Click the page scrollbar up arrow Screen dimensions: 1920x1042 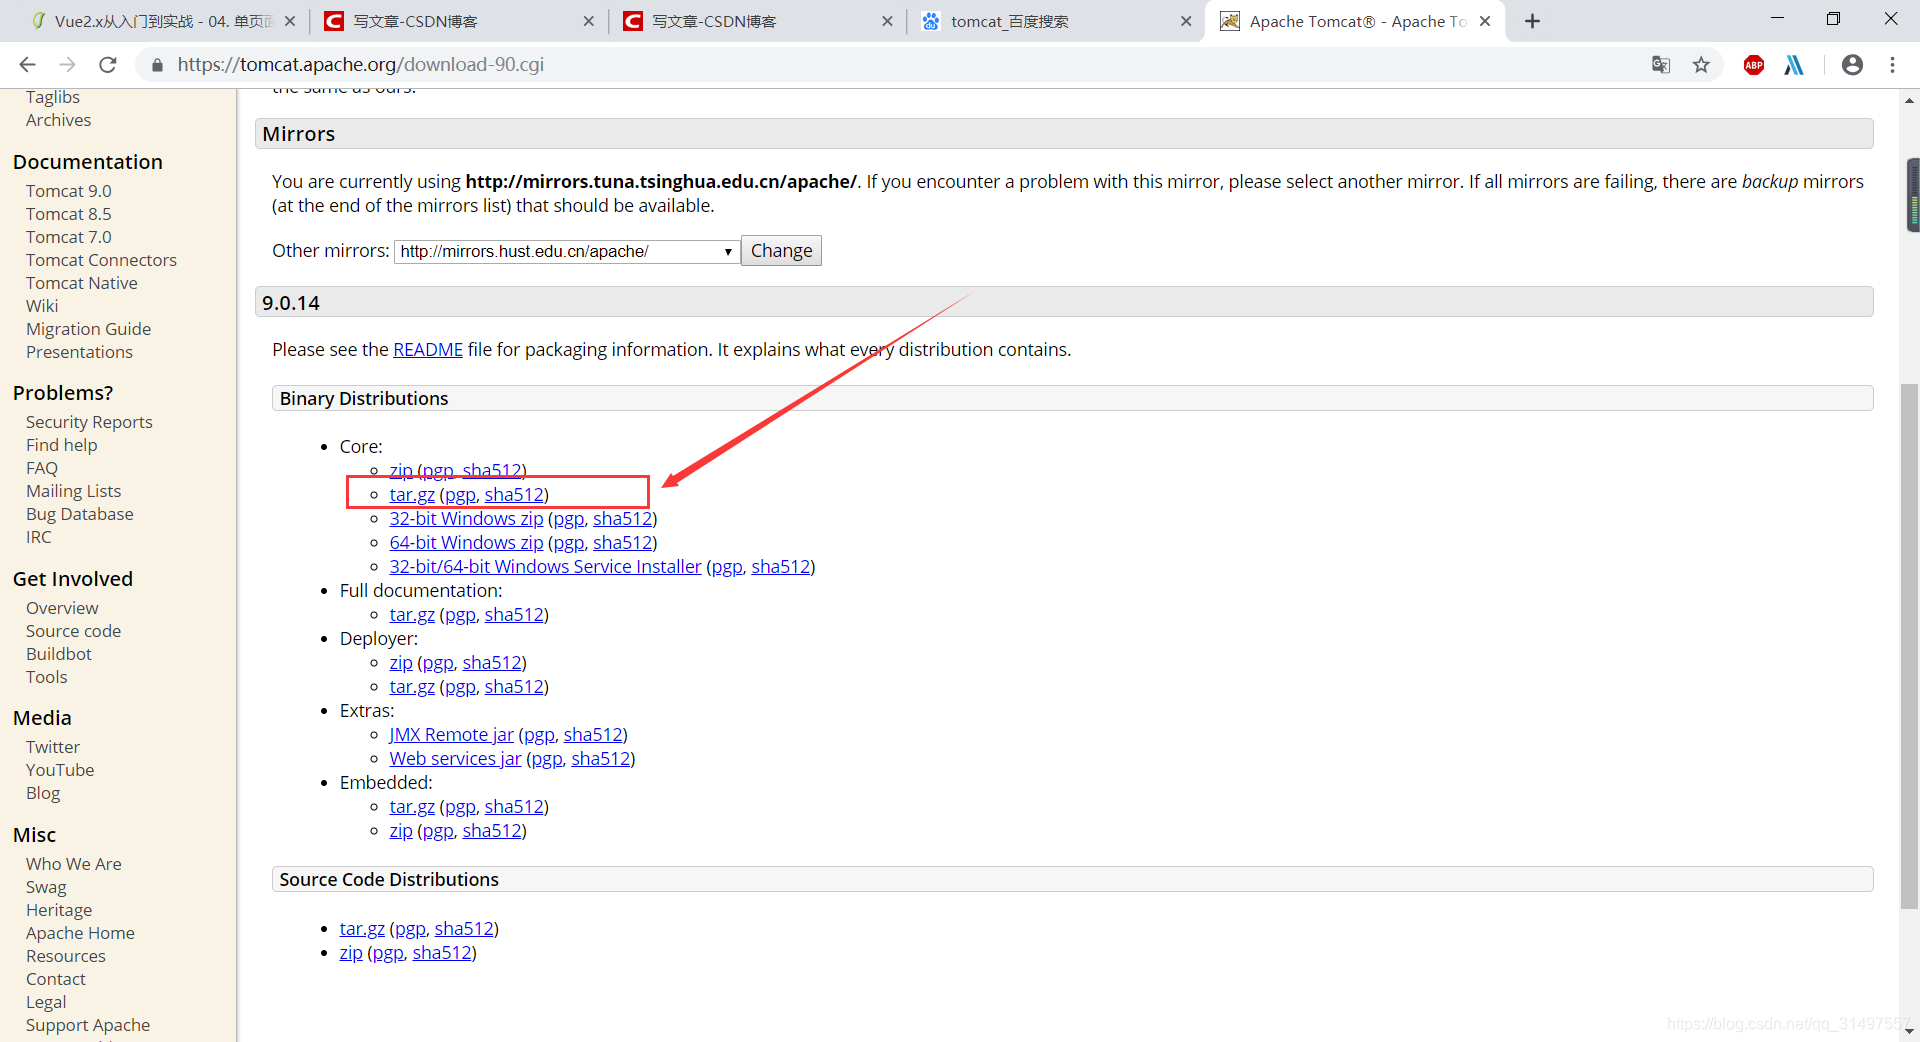1909,100
